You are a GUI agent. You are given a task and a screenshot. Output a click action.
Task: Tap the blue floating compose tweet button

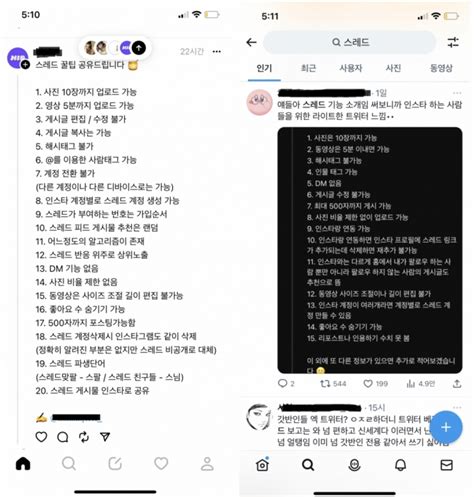[x=446, y=427]
